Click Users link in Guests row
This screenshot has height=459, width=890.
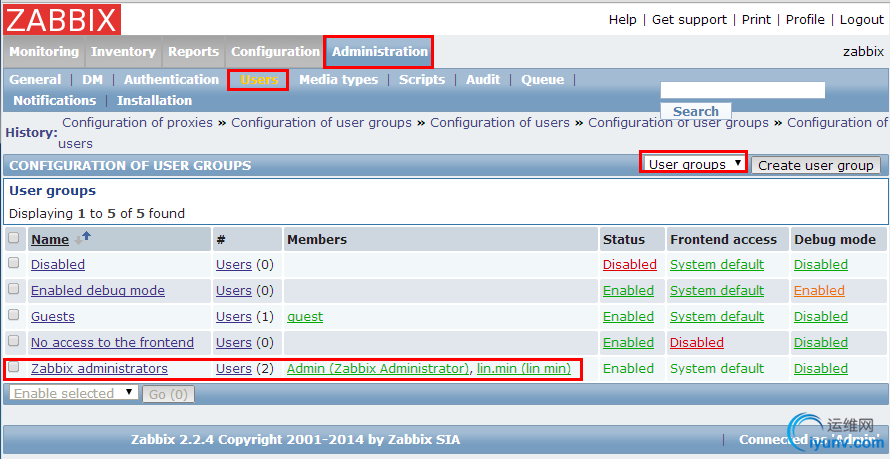(x=233, y=317)
